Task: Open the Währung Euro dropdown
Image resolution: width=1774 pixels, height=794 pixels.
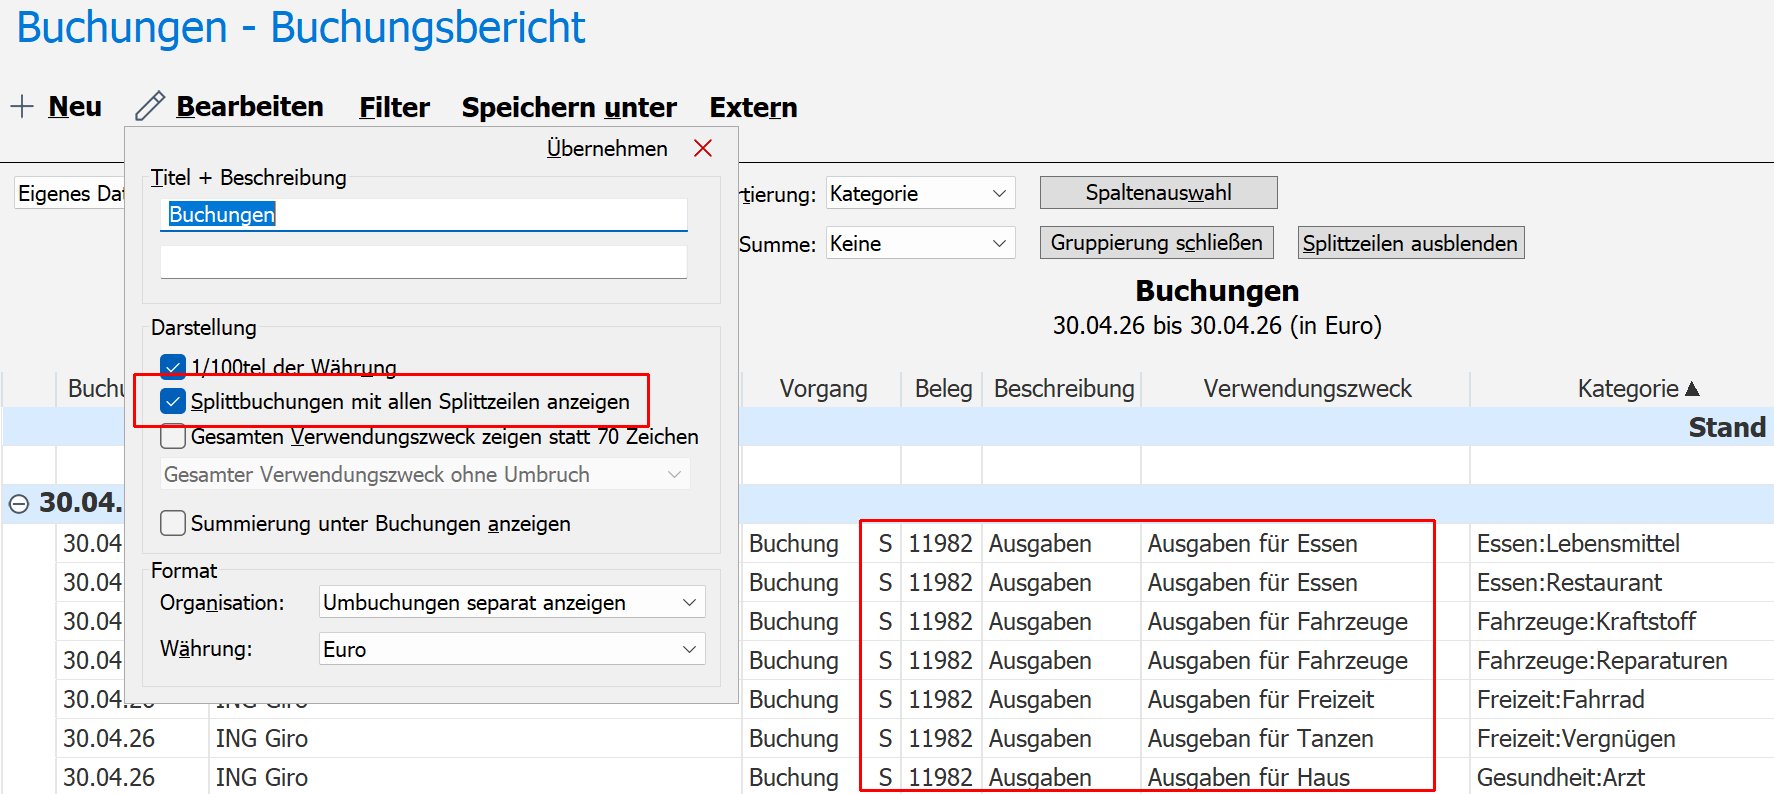Action: [512, 649]
